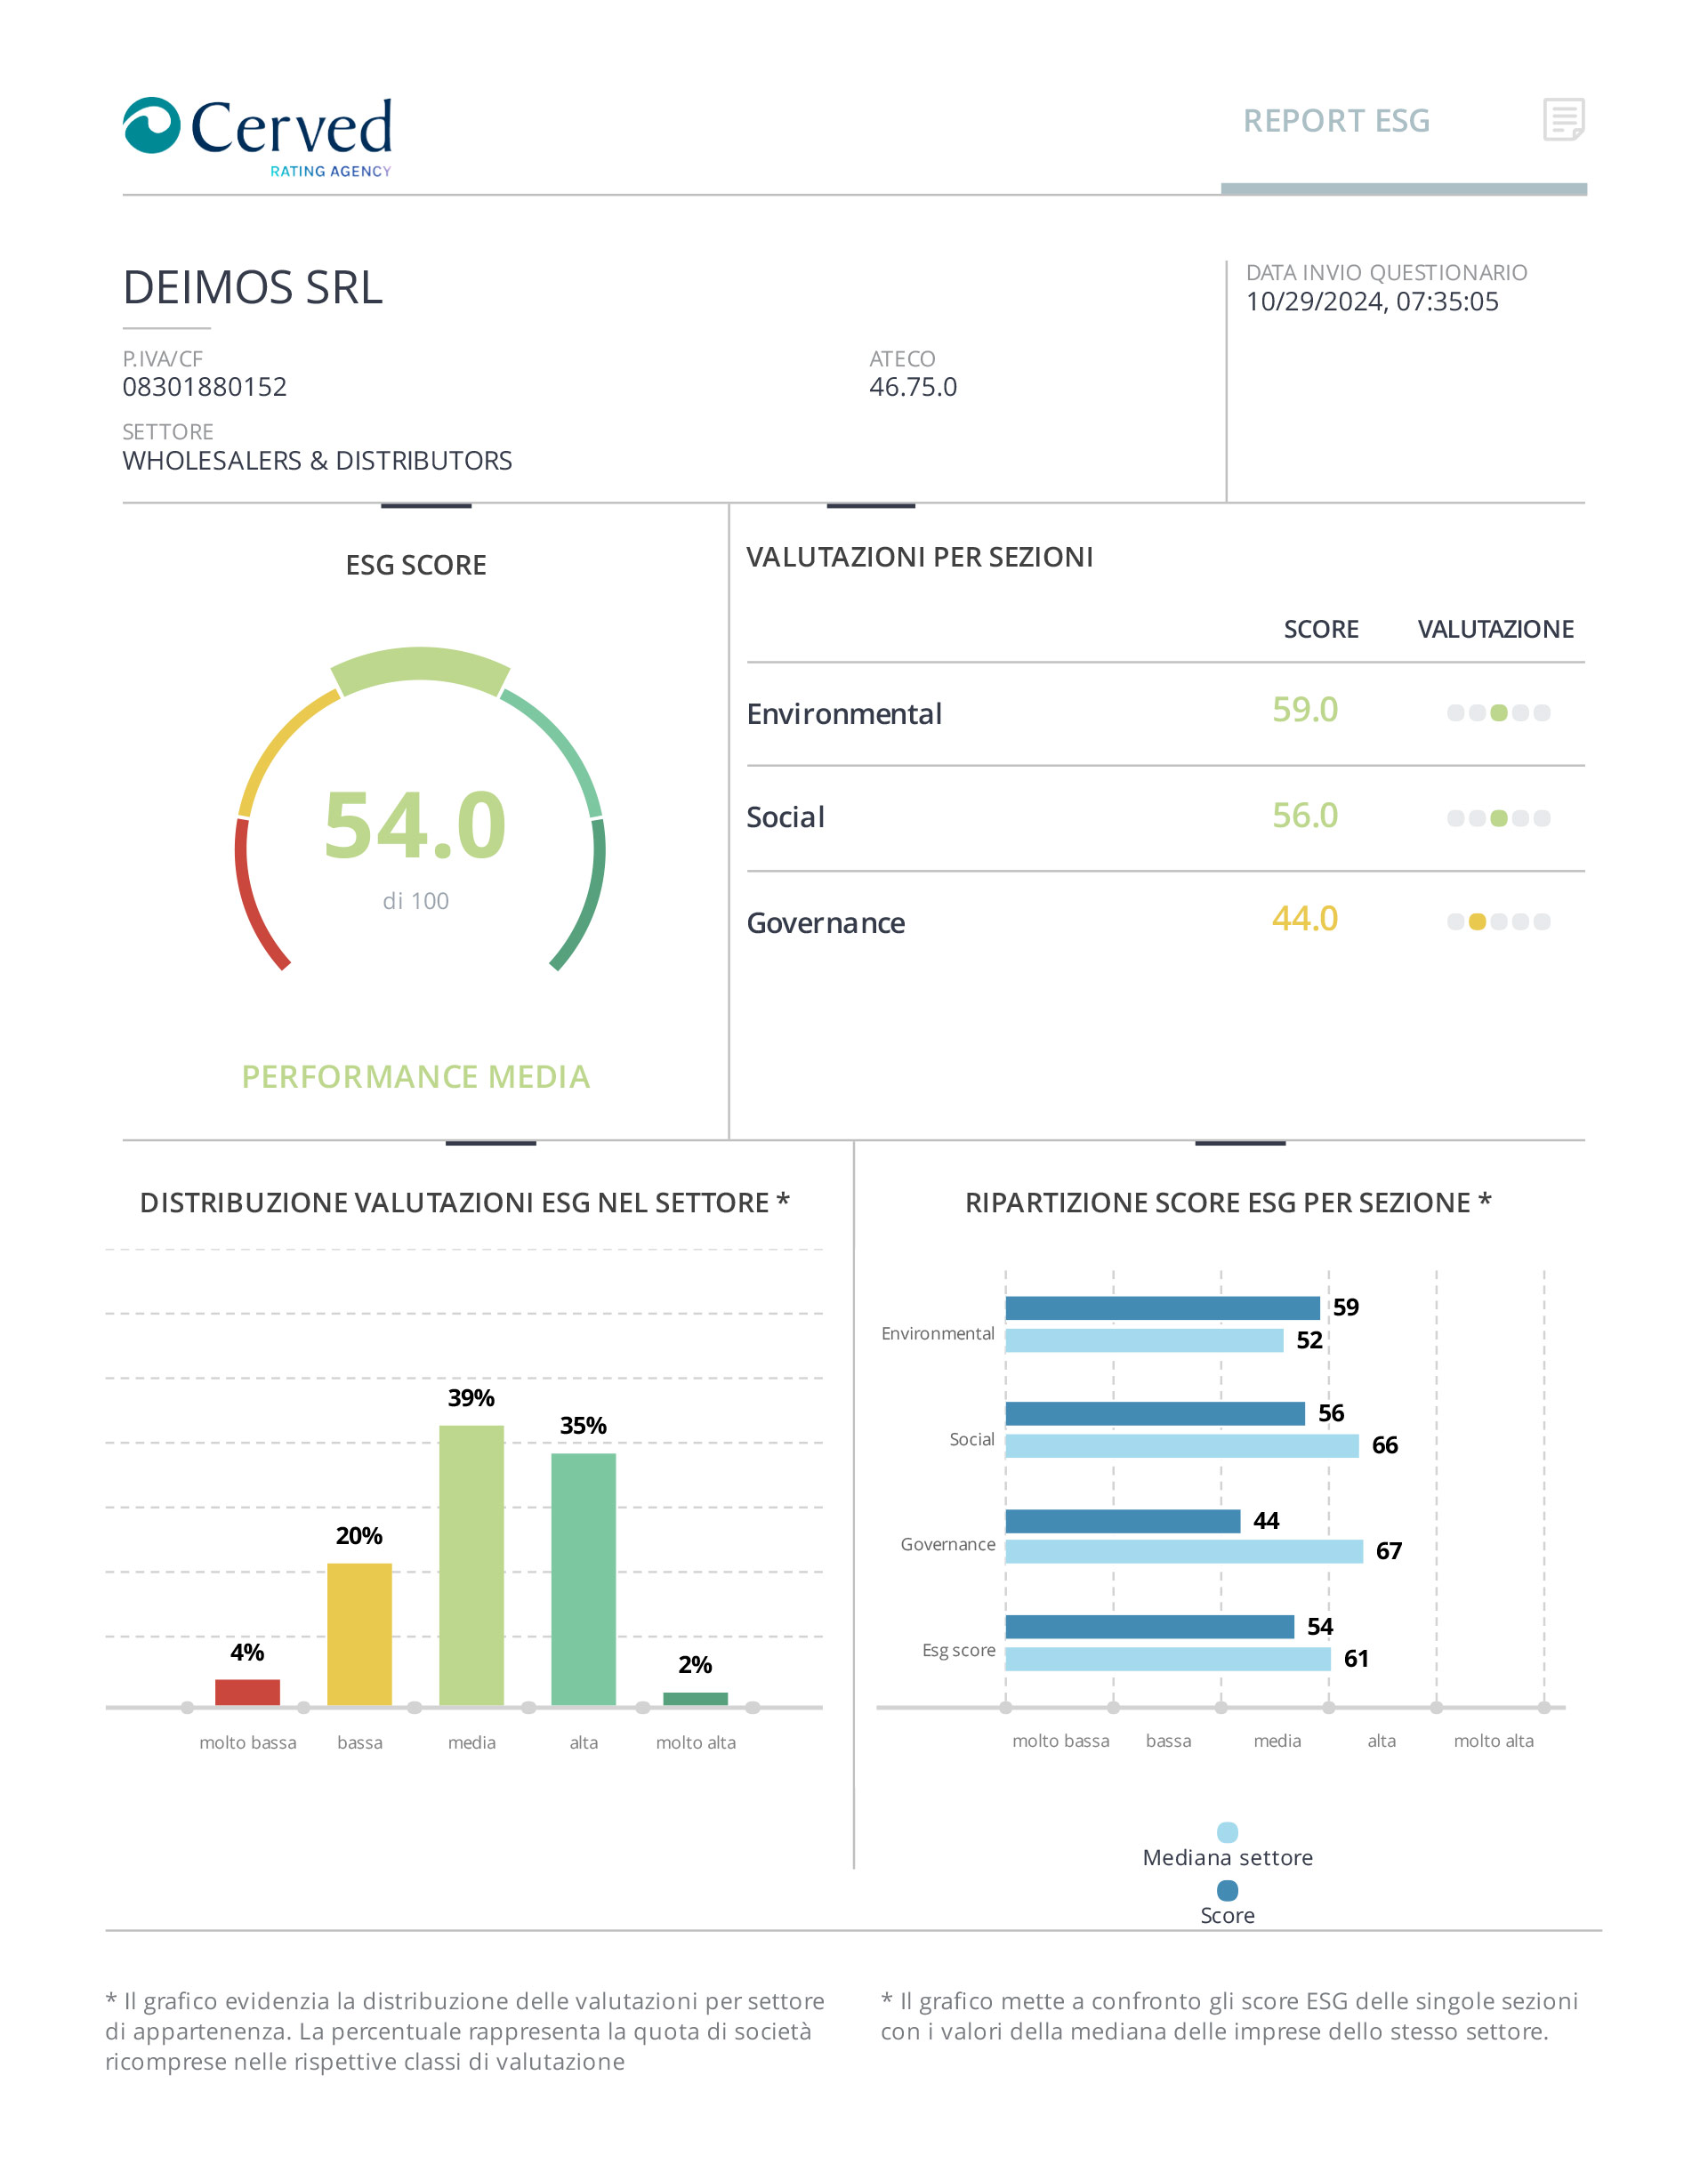Click the Governance sector median bar valued 67
Viewport: 1708px width, 2172px height.
[x=1185, y=1551]
